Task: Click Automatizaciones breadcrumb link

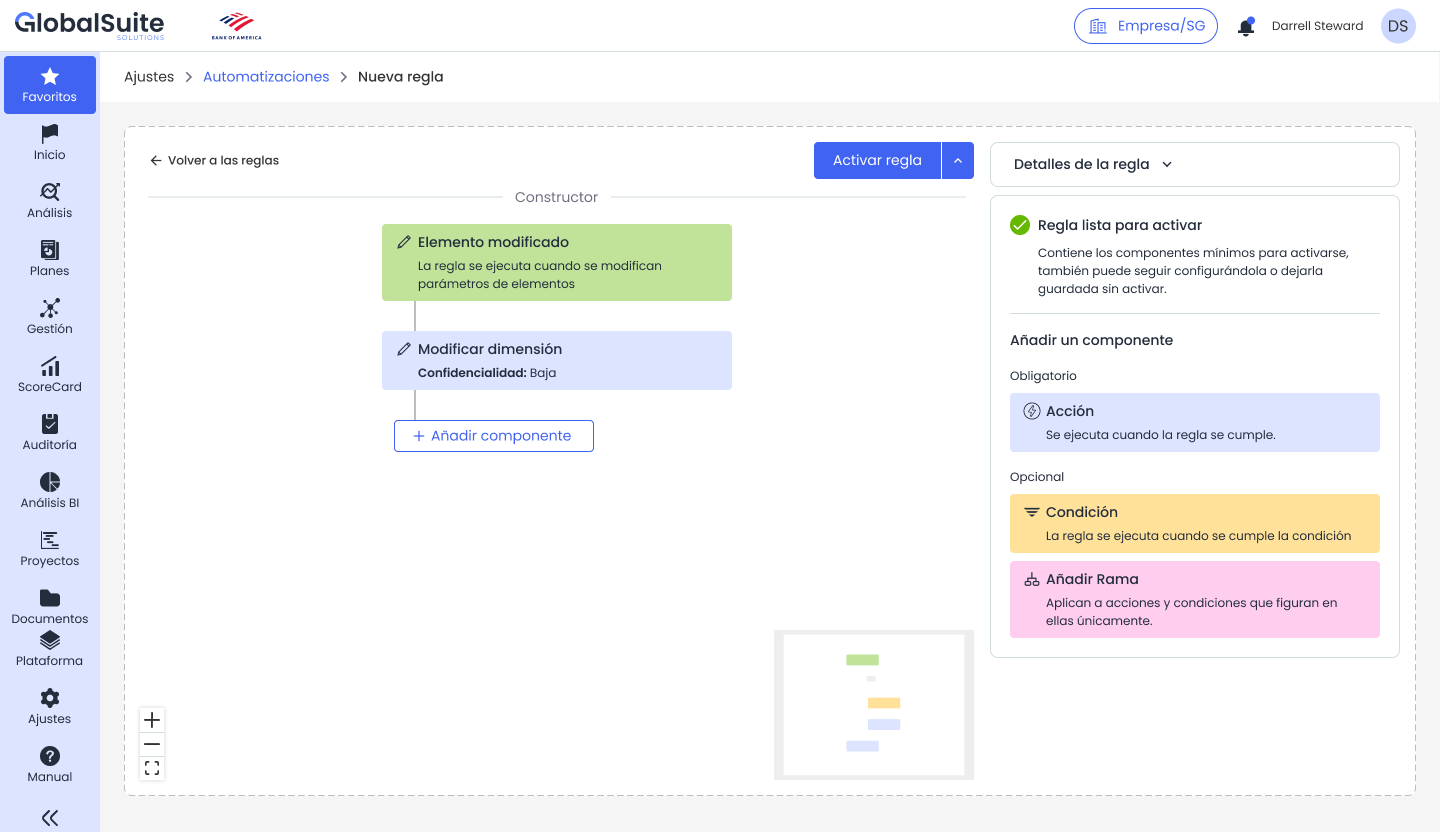Action: [266, 77]
